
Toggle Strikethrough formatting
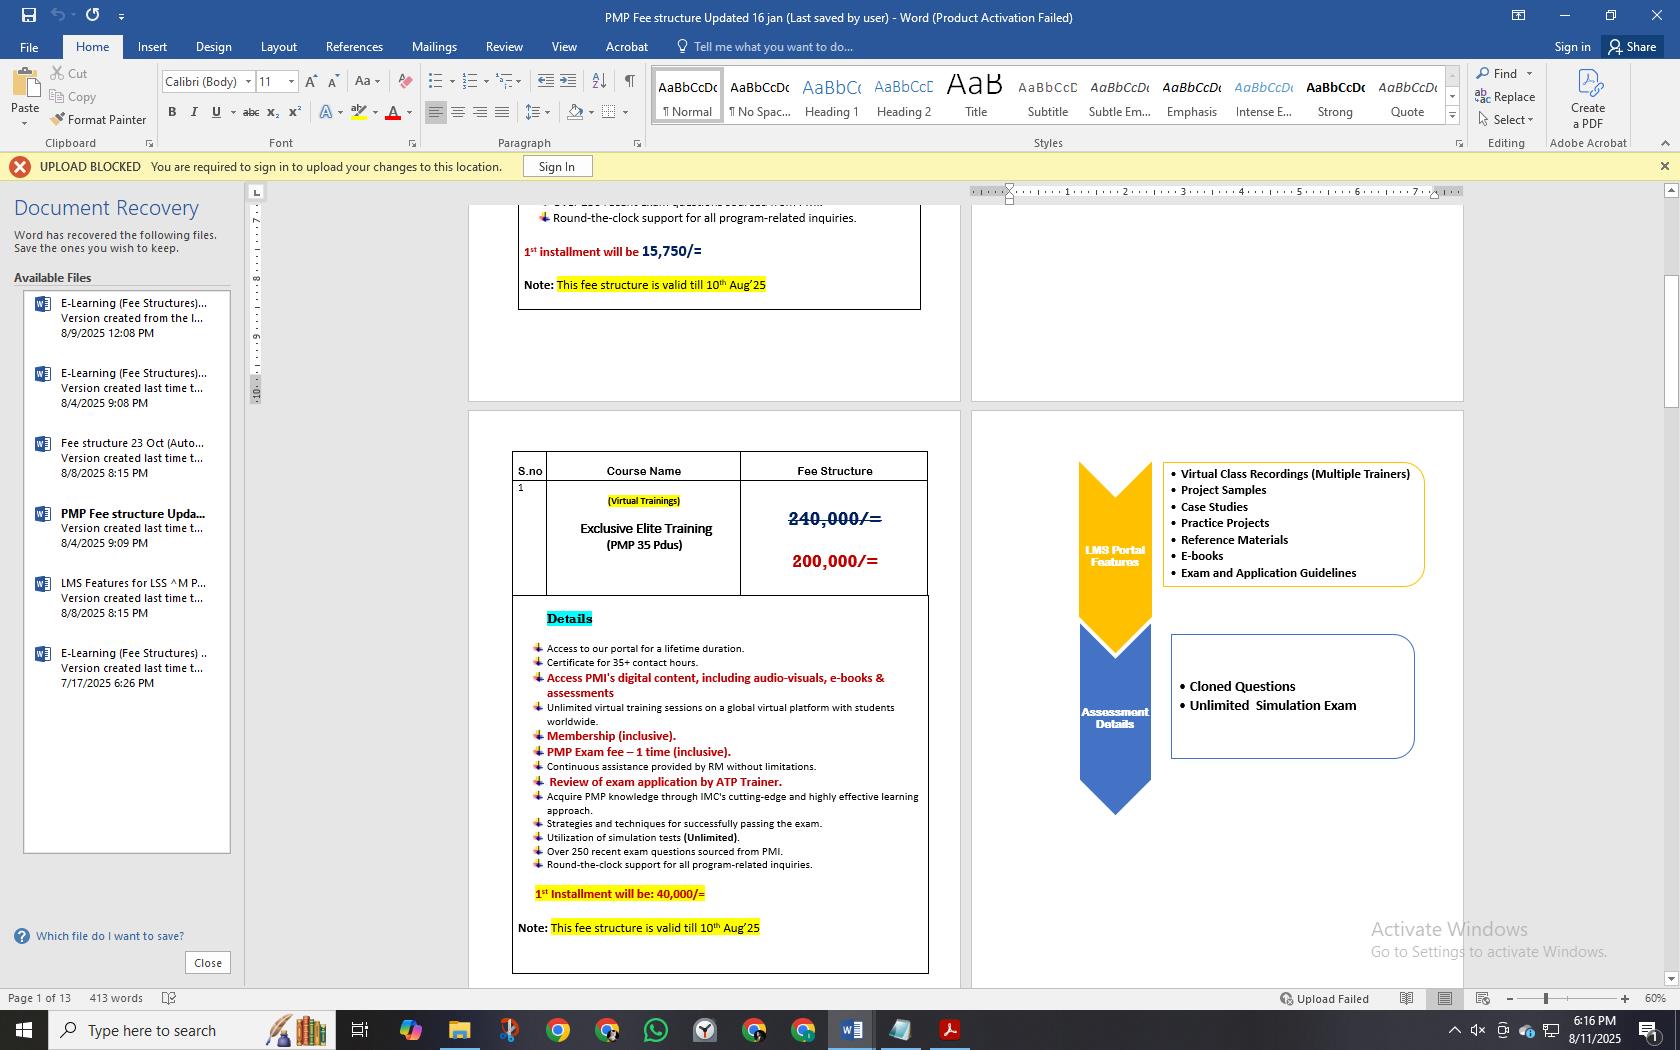click(251, 113)
